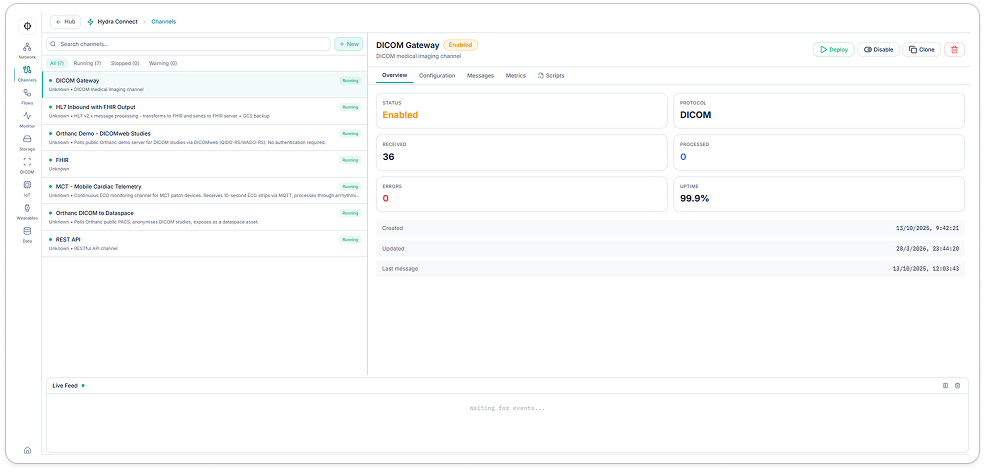Clone the DICOM Gateway channel
Viewport: 985px width, 471px height.
(x=922, y=50)
